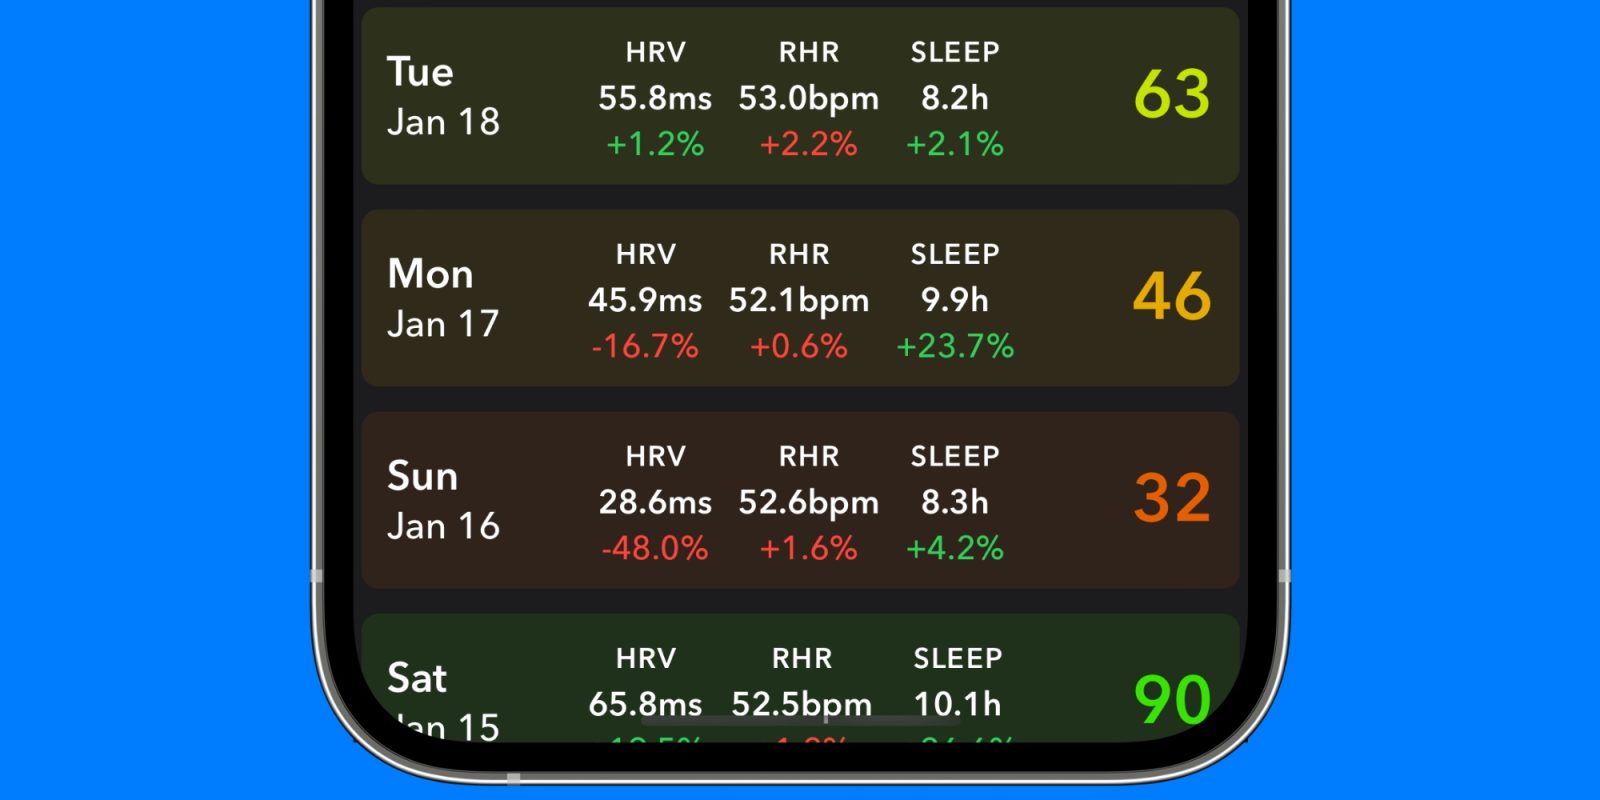
Task: Tap the 8.2h sleep value
Action: pos(954,98)
